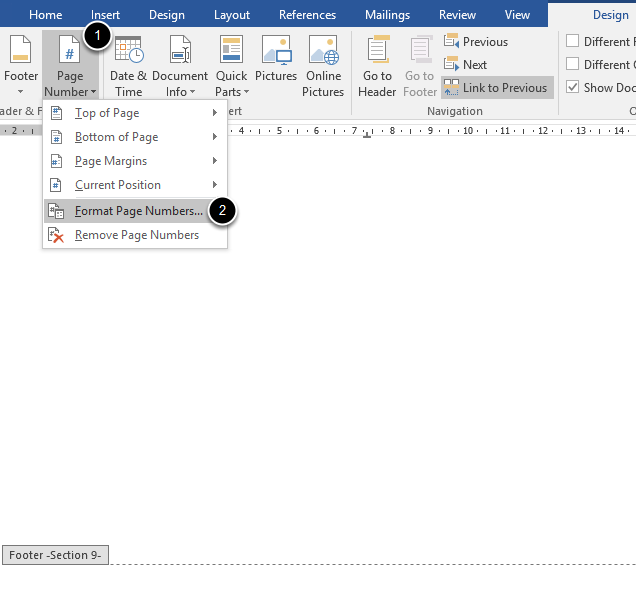Expand the Document Info dropdown arrow

tap(192, 92)
